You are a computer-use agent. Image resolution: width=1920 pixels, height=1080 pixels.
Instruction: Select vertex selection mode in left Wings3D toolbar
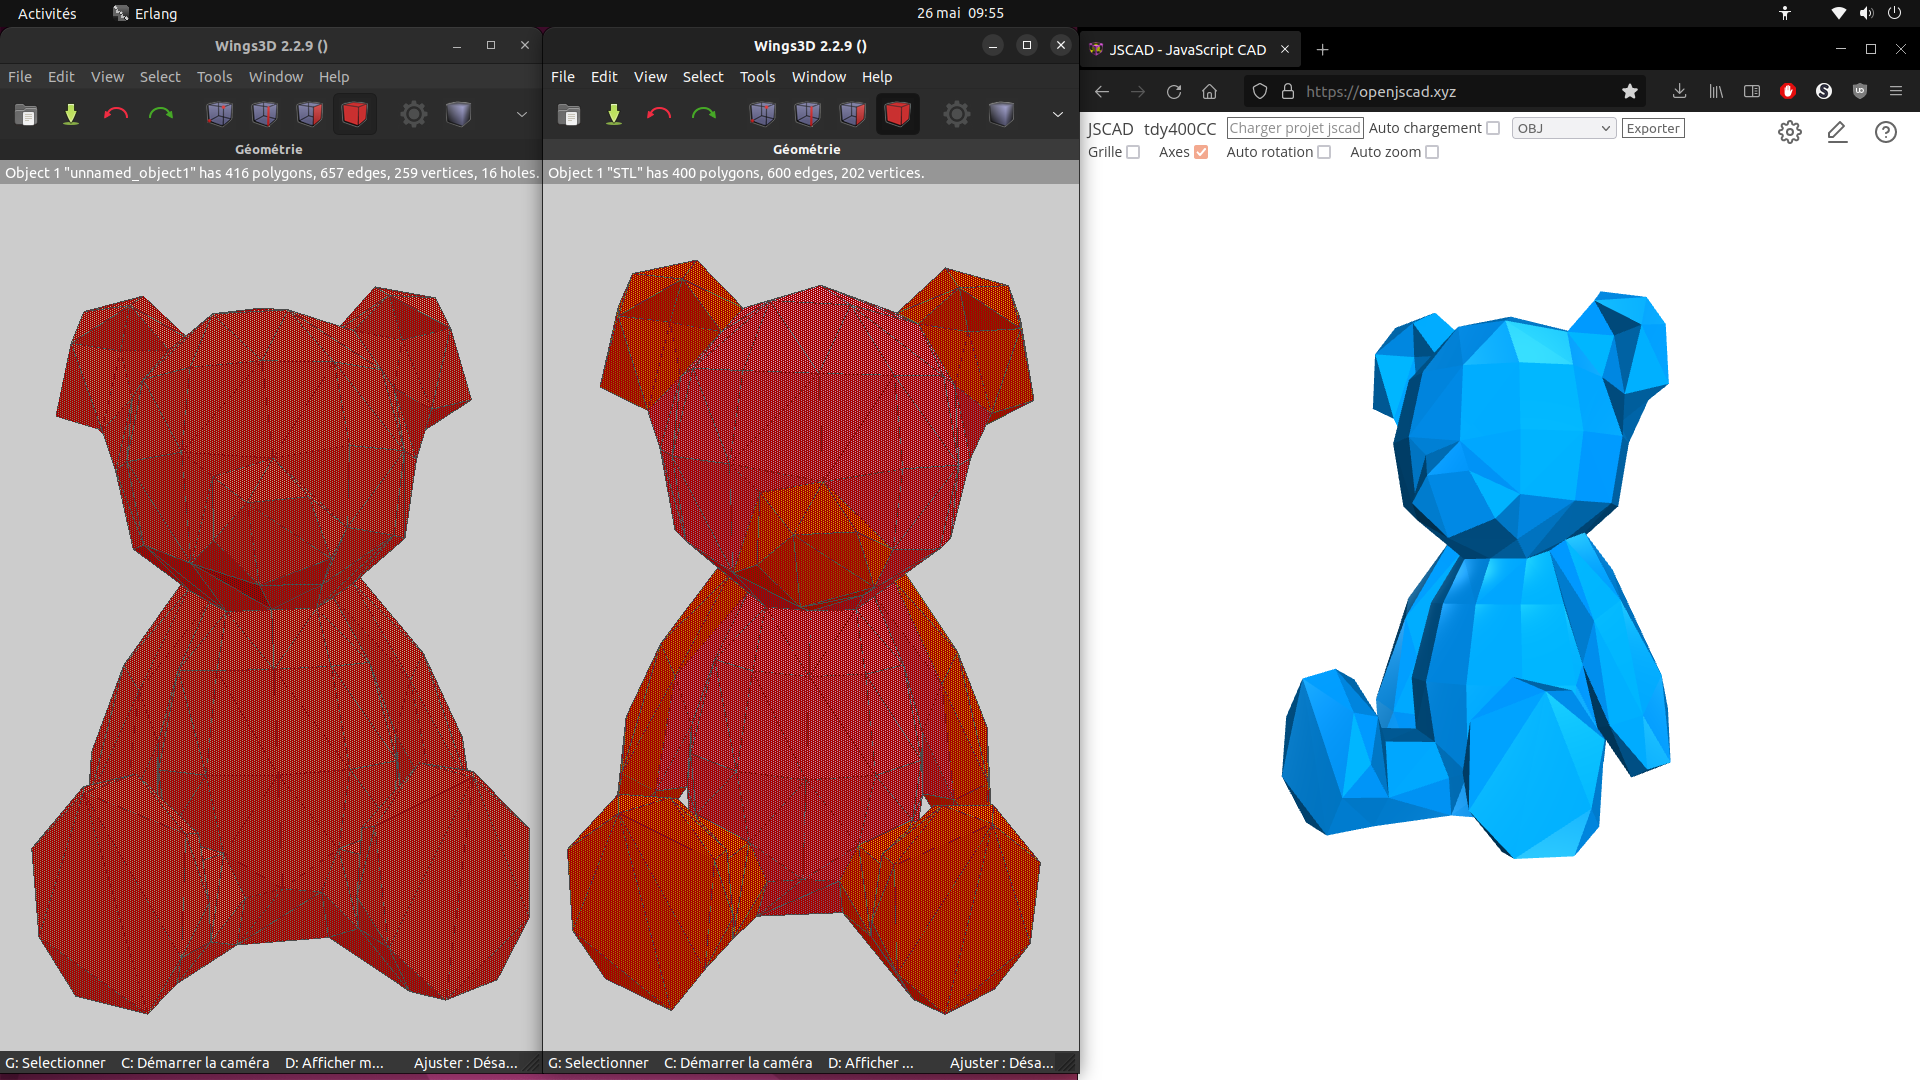pyautogui.click(x=219, y=114)
